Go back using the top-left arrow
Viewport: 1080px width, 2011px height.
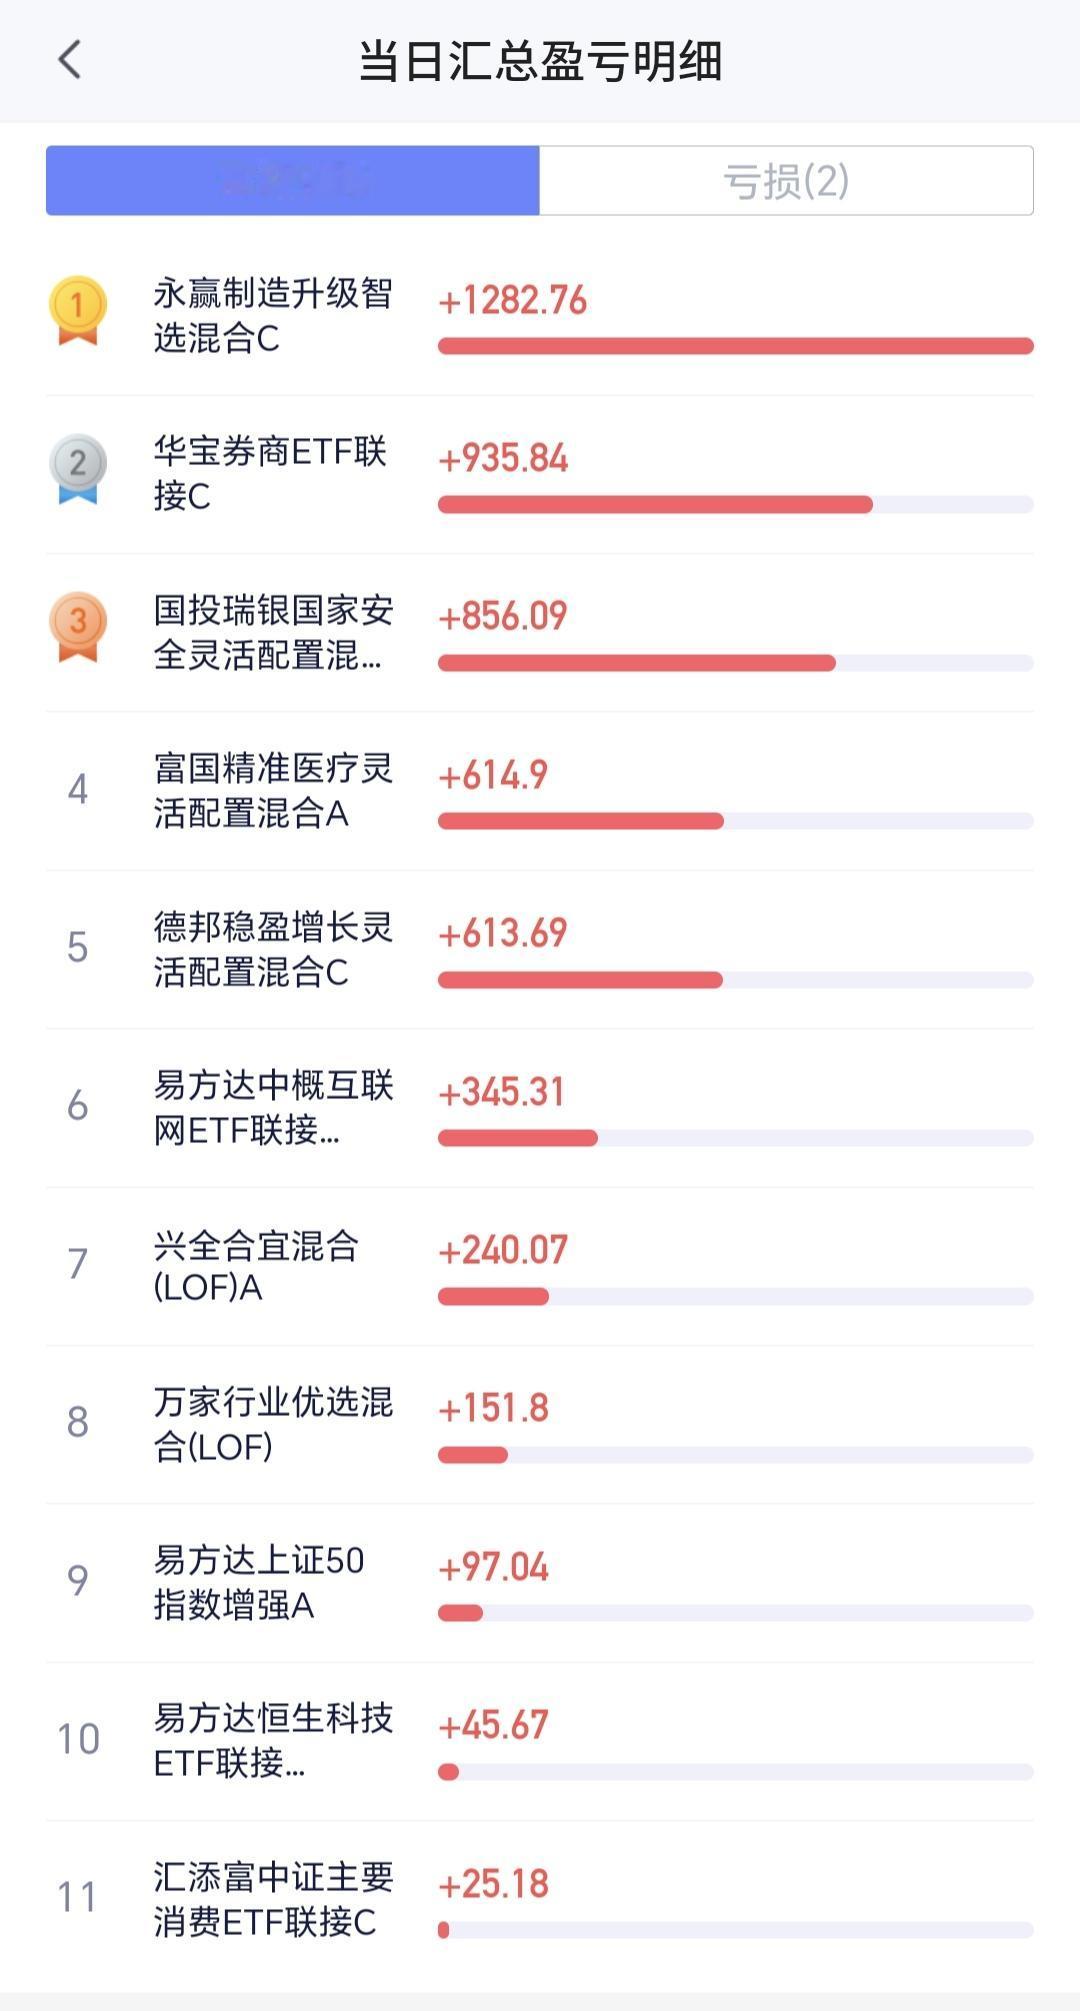[x=69, y=60]
